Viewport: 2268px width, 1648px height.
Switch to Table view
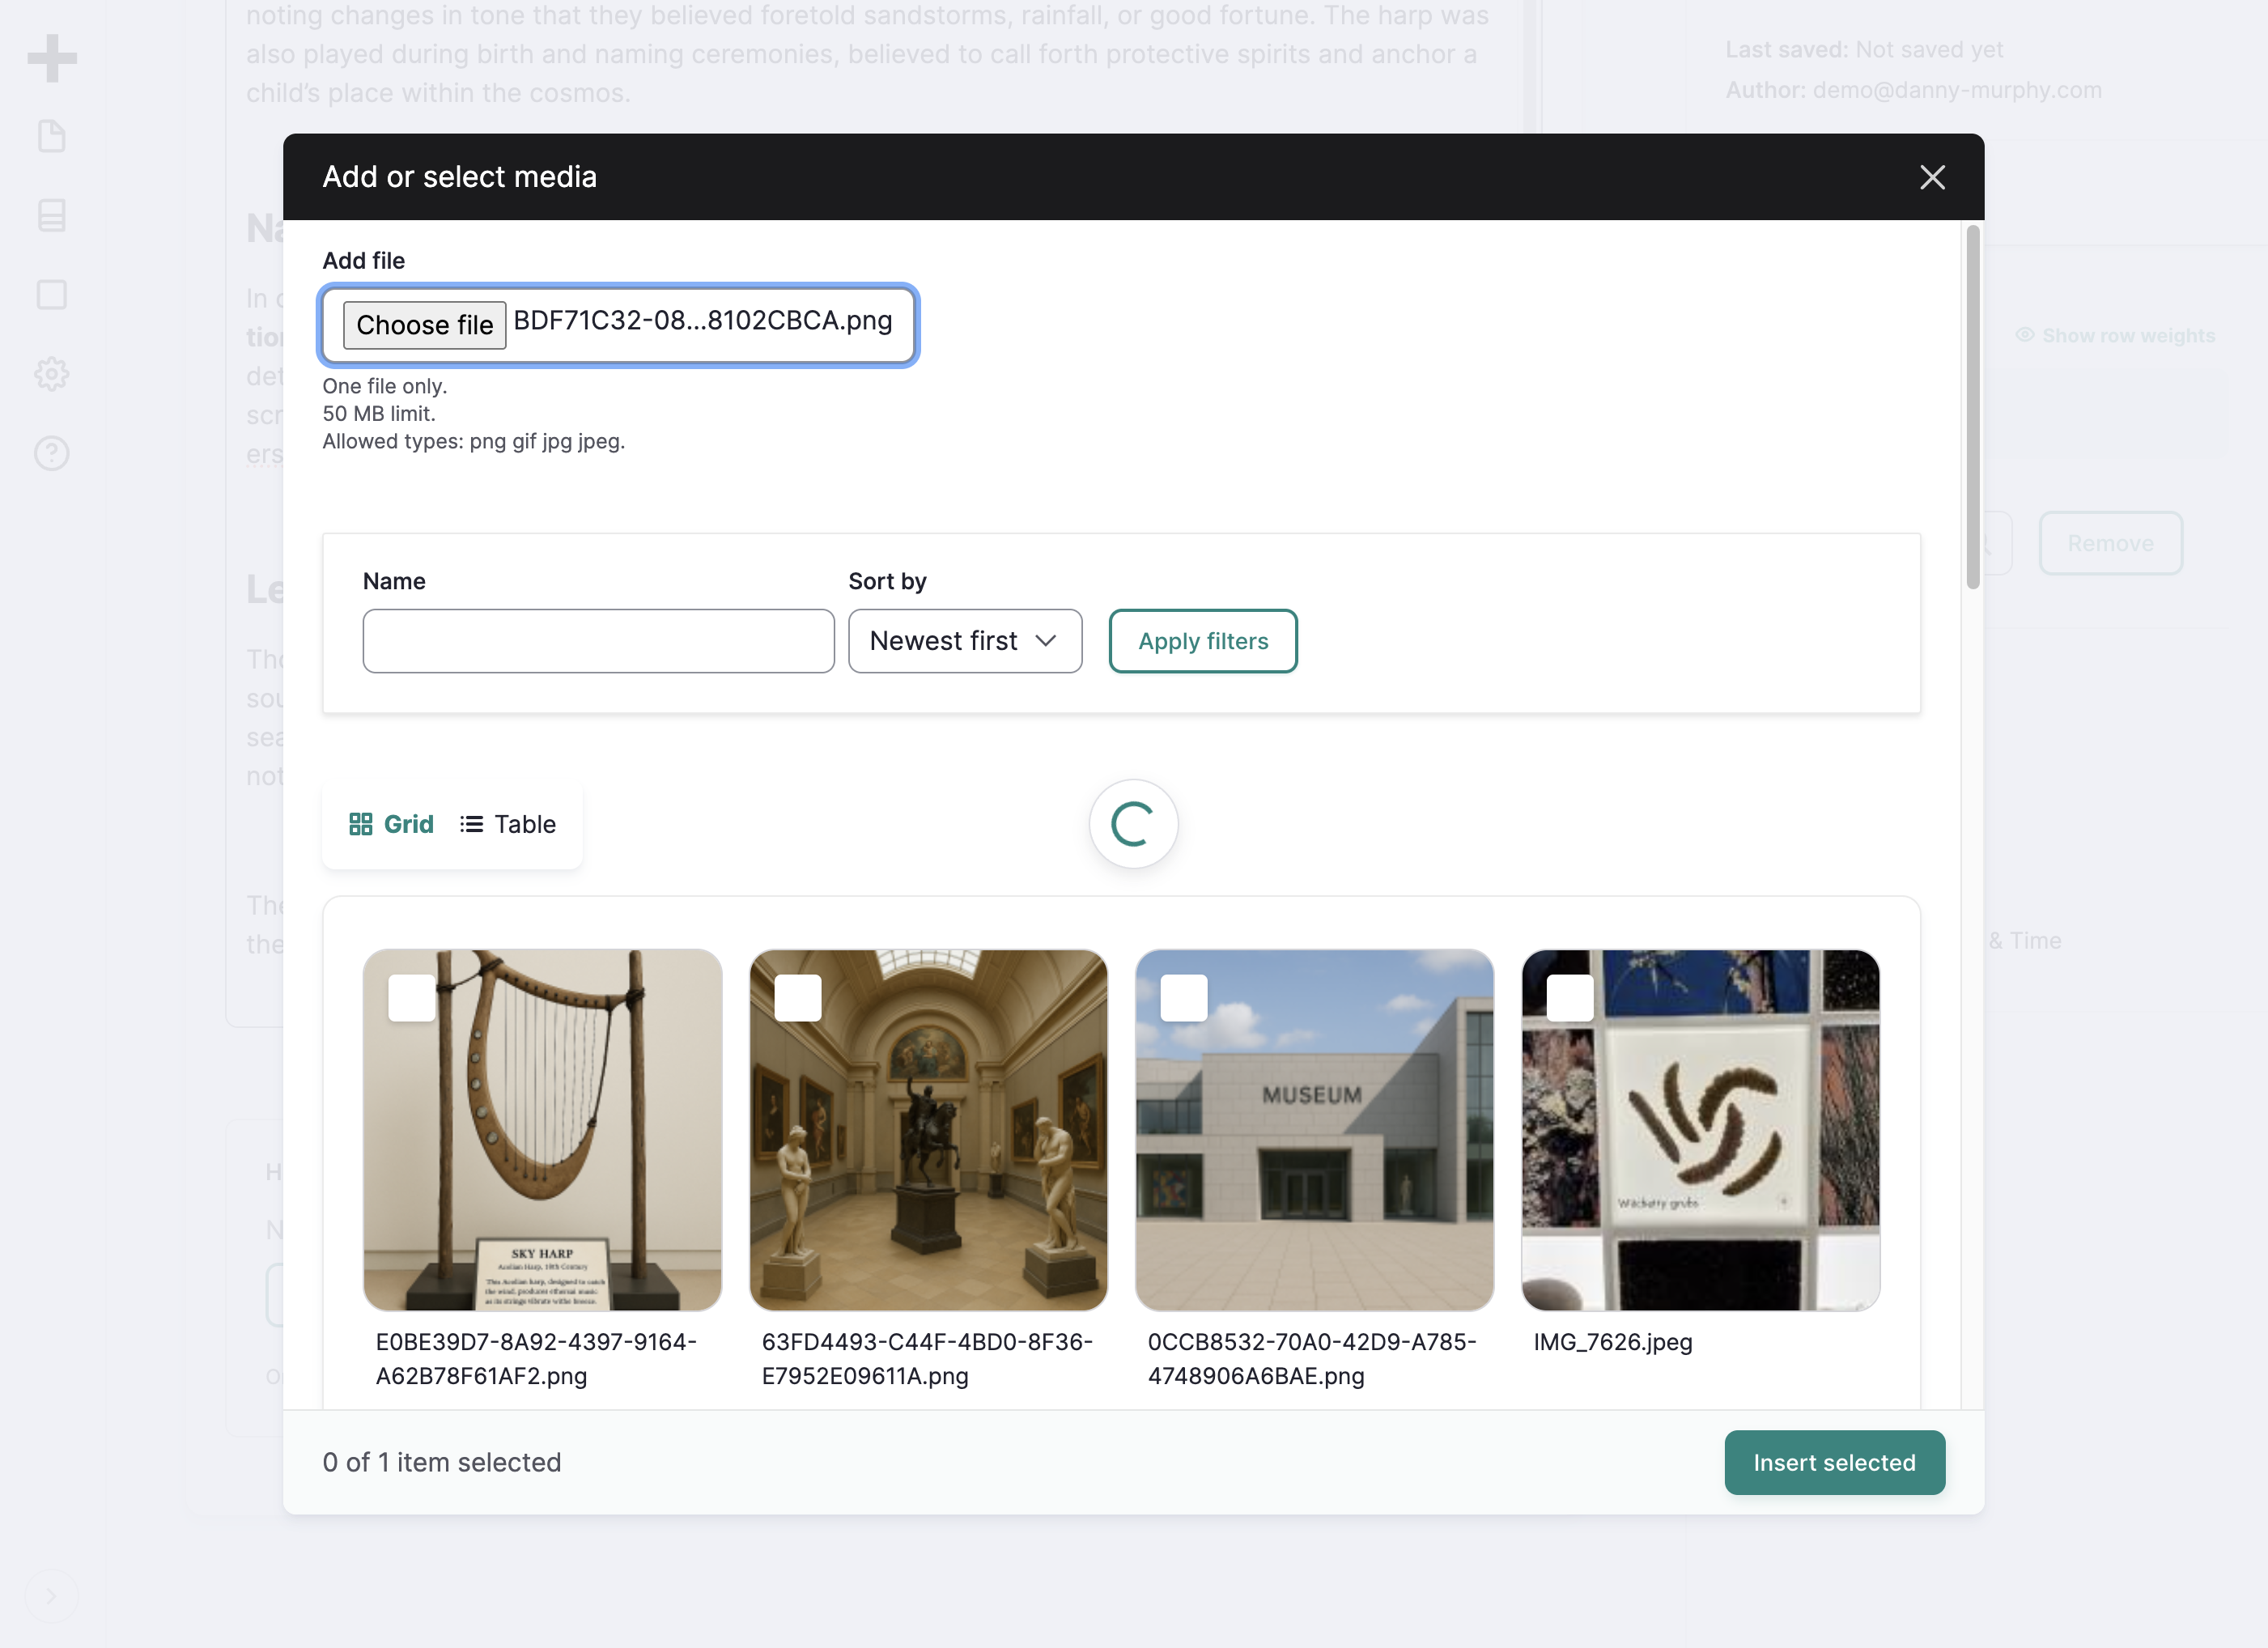click(508, 824)
